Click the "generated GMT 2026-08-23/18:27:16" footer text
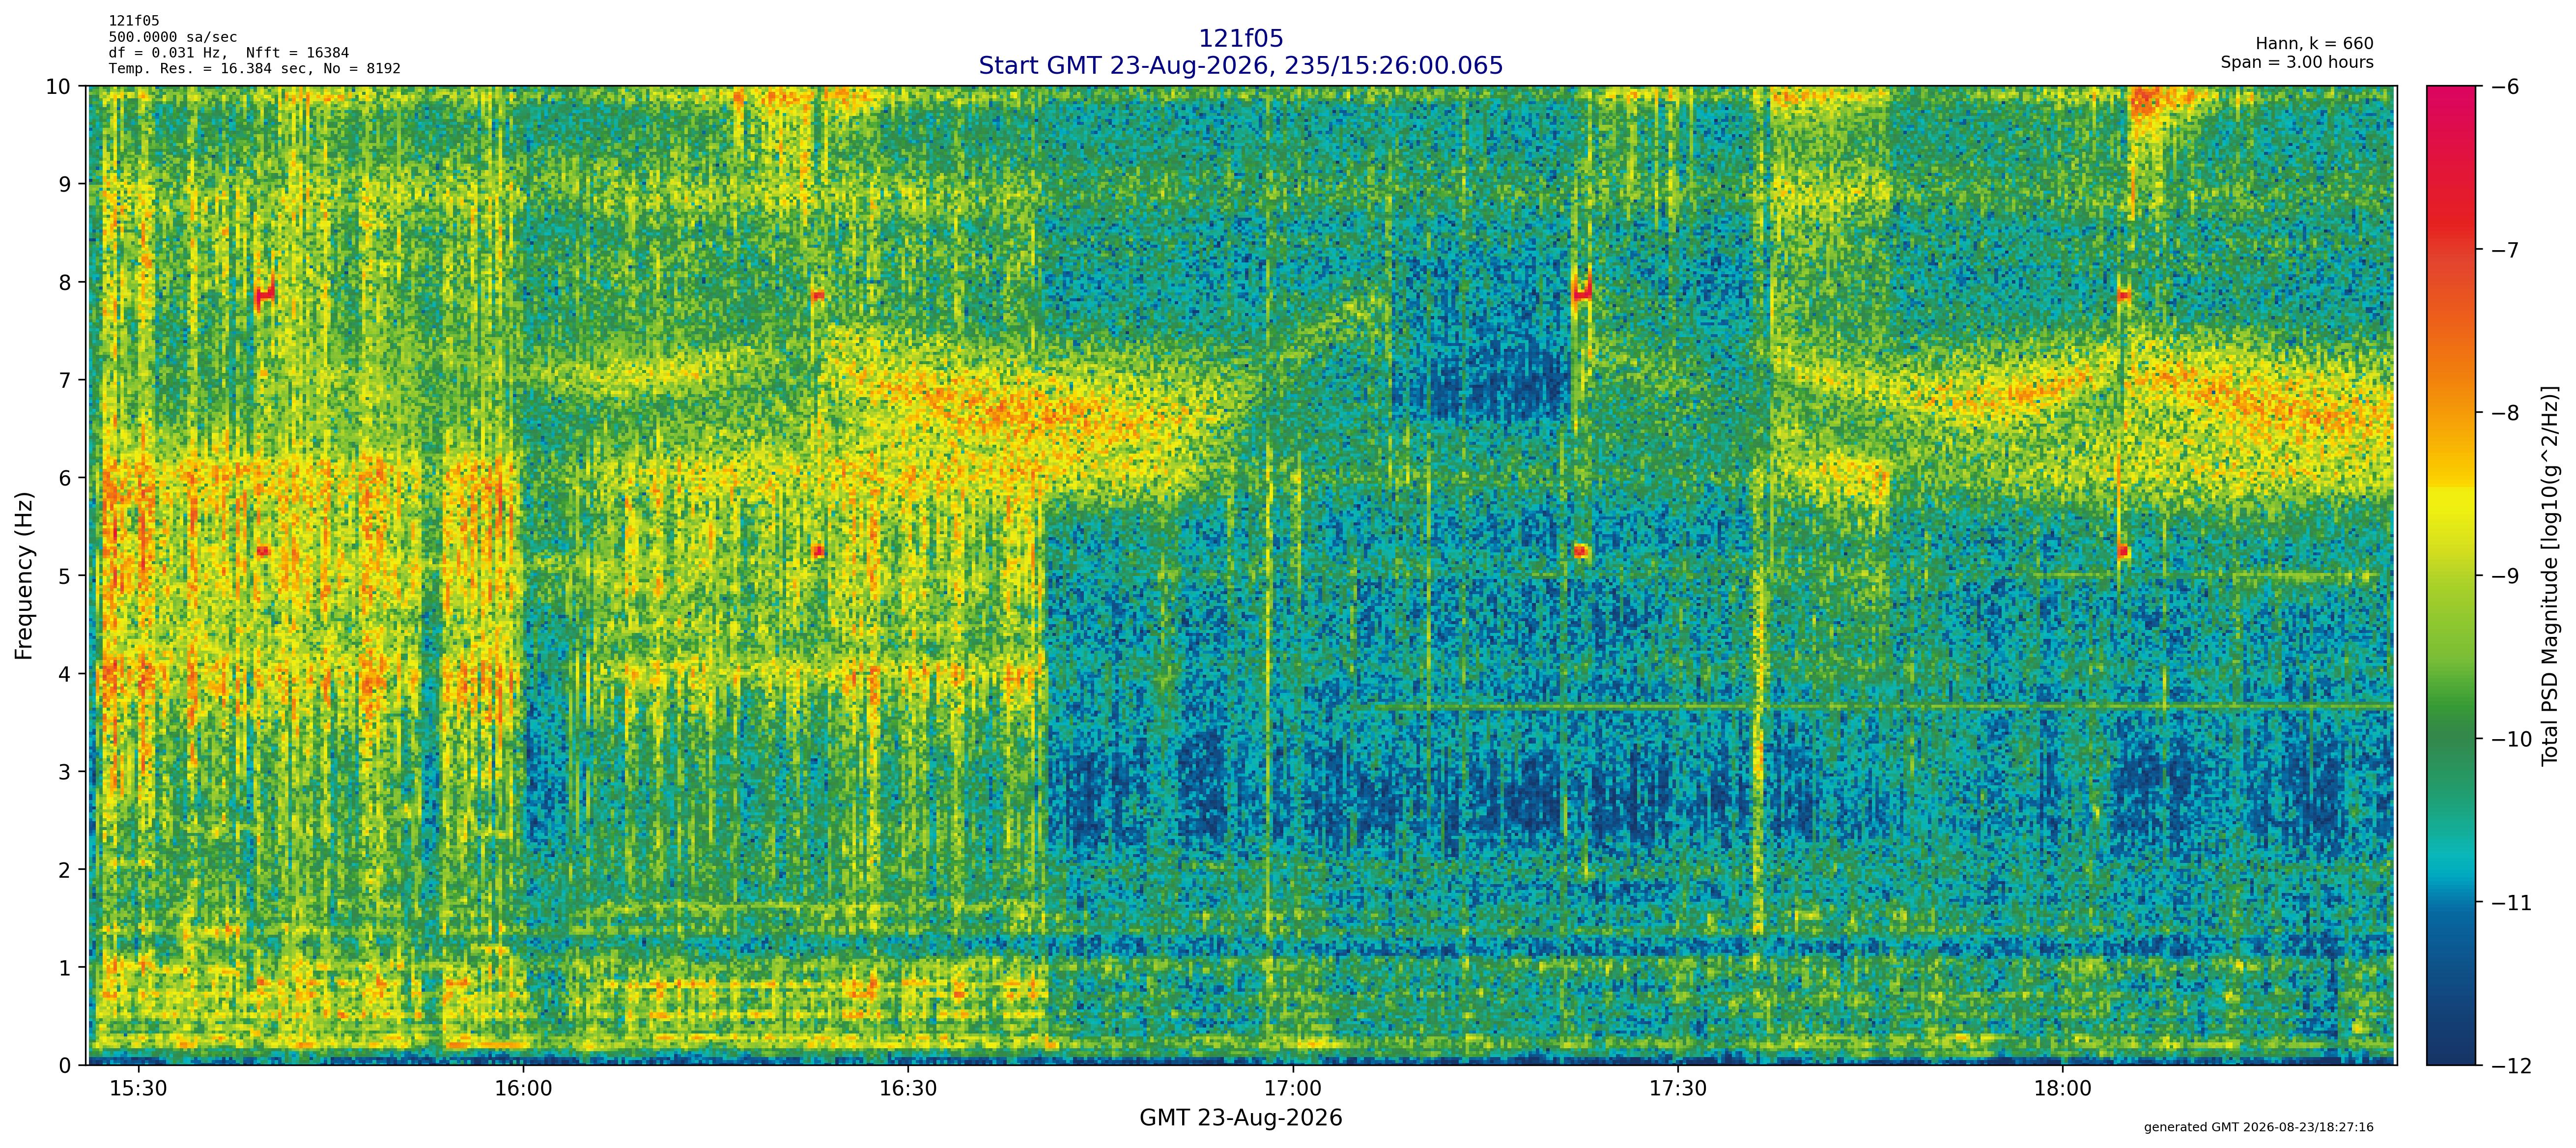 pyautogui.click(x=2258, y=1127)
